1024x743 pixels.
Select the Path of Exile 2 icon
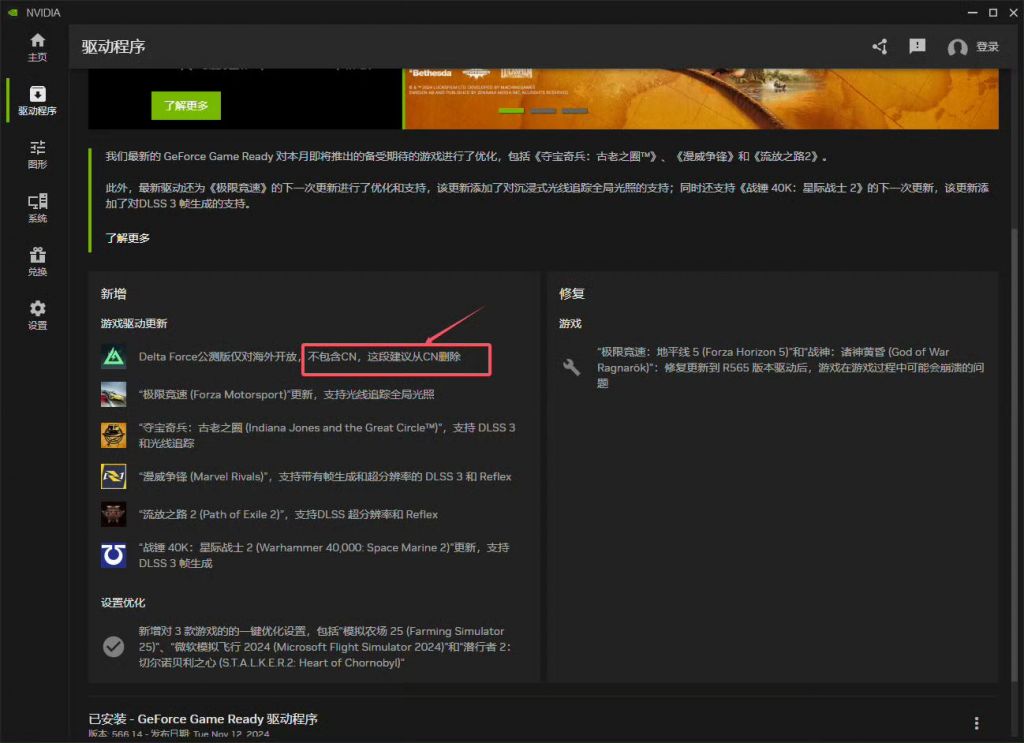point(113,514)
